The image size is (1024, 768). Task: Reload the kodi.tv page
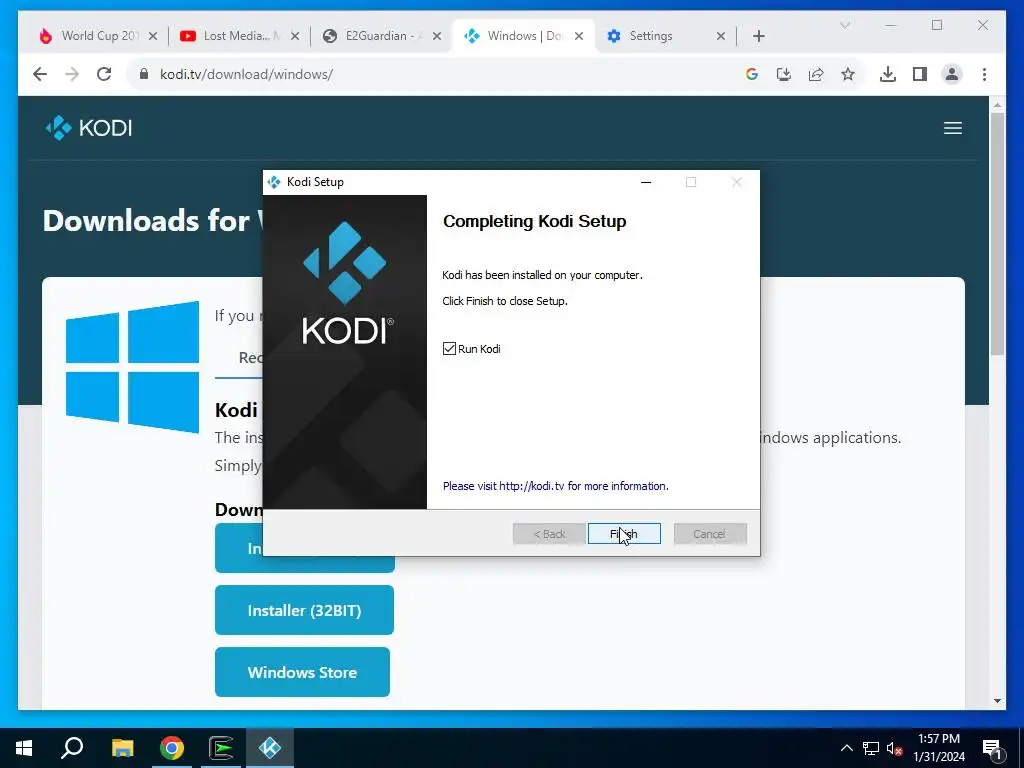(104, 74)
